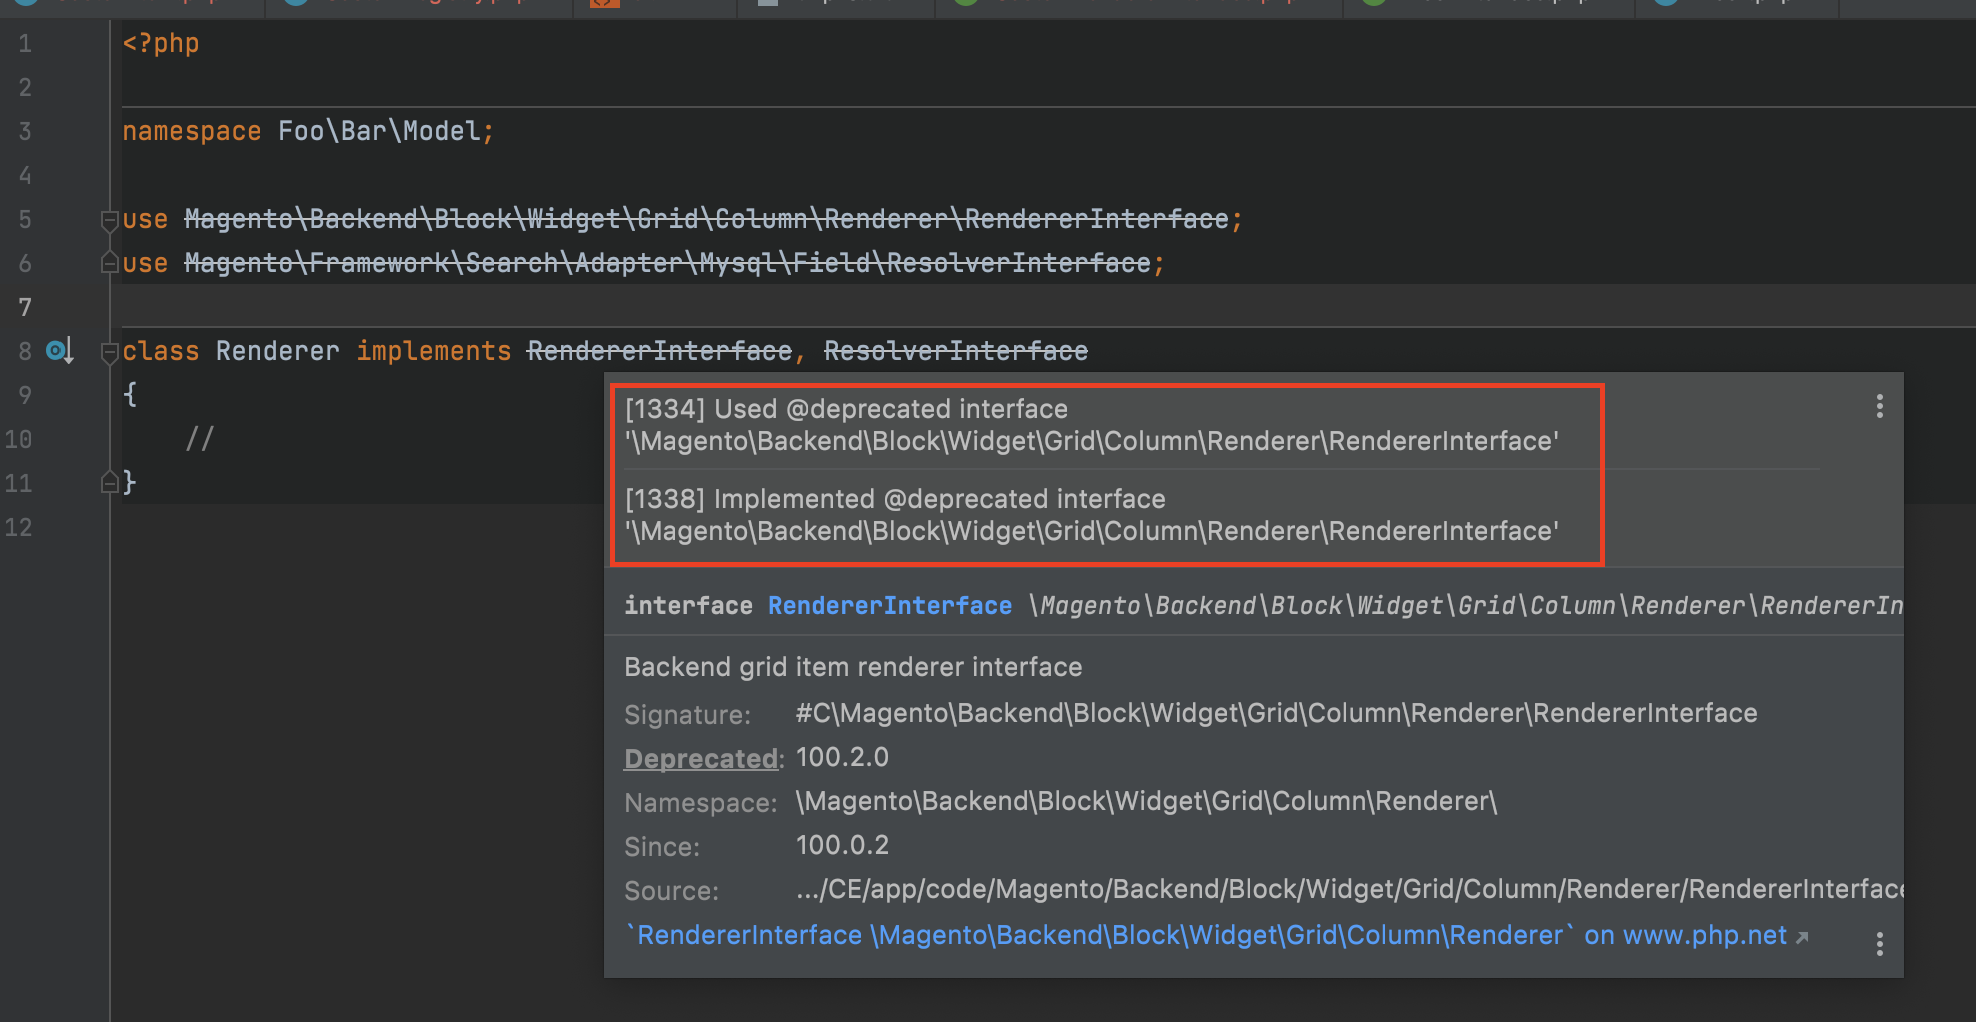1976x1022 pixels.
Task: Click line number 12 in the gutter
Action: 18,527
